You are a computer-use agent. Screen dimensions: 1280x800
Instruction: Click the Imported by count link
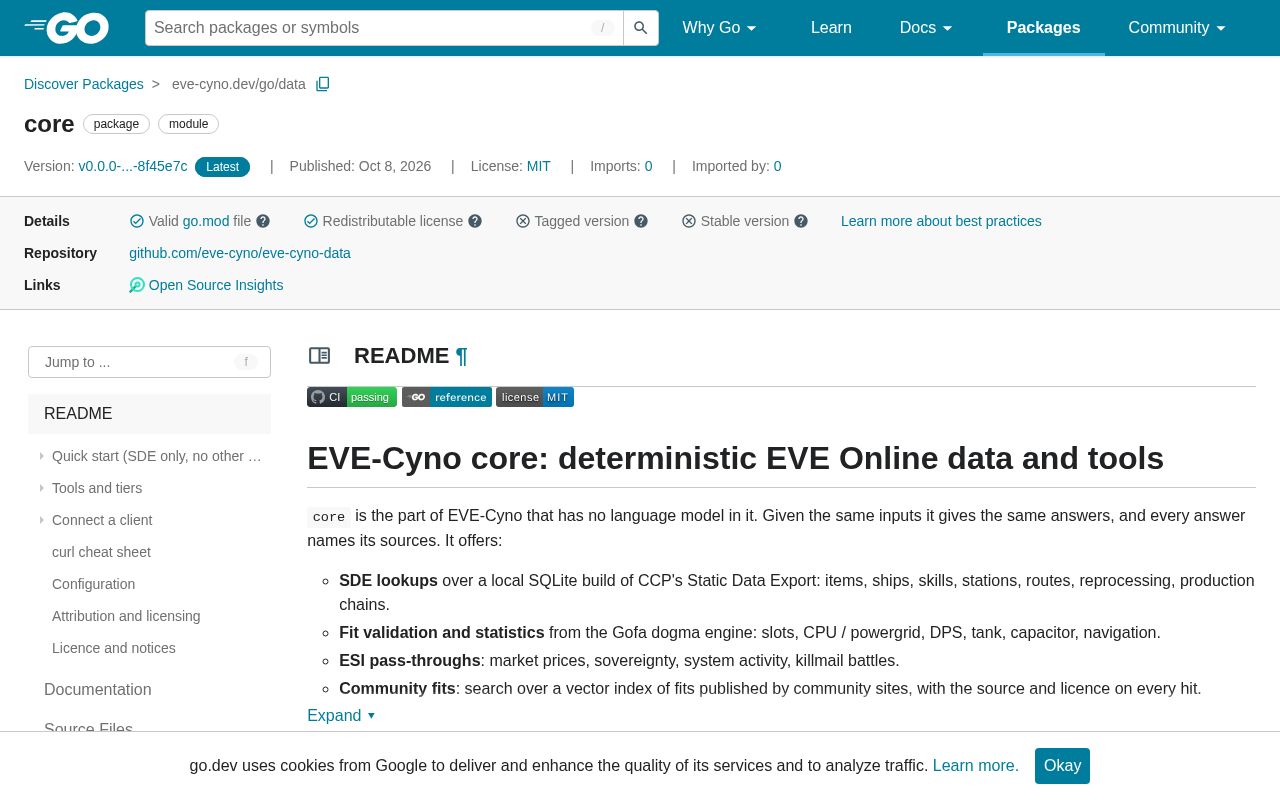click(778, 166)
